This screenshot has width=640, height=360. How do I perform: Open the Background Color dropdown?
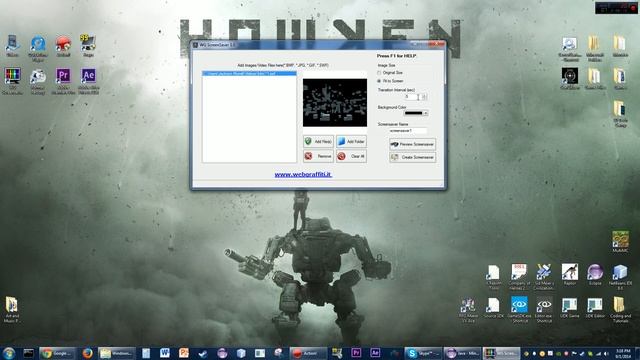(x=426, y=113)
